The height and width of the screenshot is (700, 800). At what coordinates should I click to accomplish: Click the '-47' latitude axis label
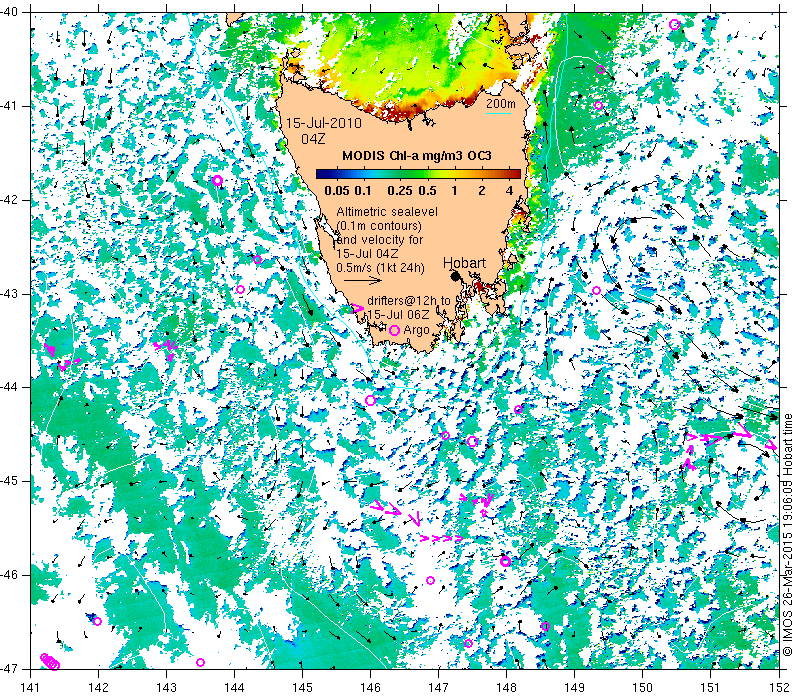(x=10, y=668)
